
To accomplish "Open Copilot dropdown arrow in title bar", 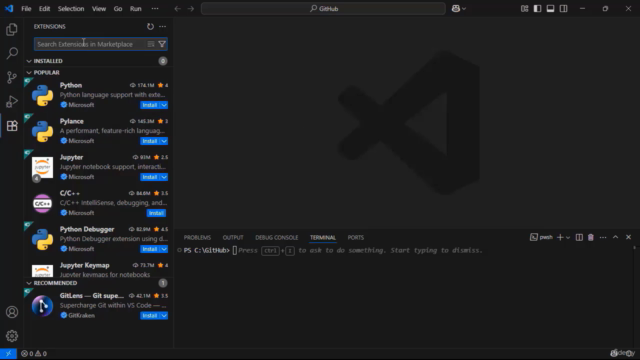I will pos(464,9).
